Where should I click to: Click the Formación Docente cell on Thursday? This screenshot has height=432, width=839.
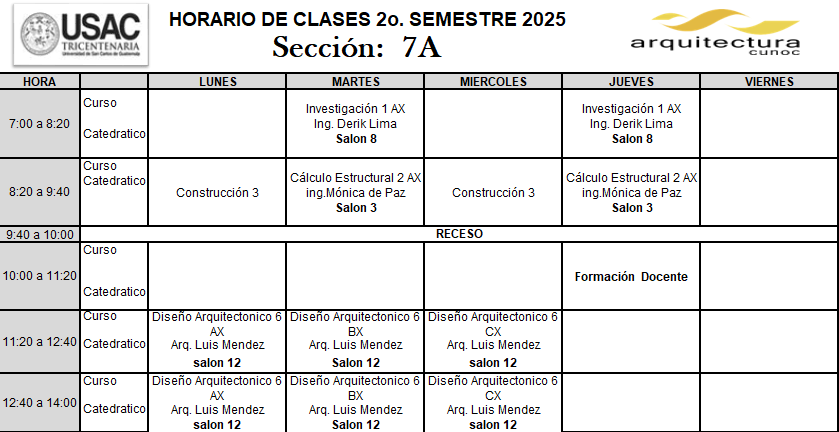point(631,276)
